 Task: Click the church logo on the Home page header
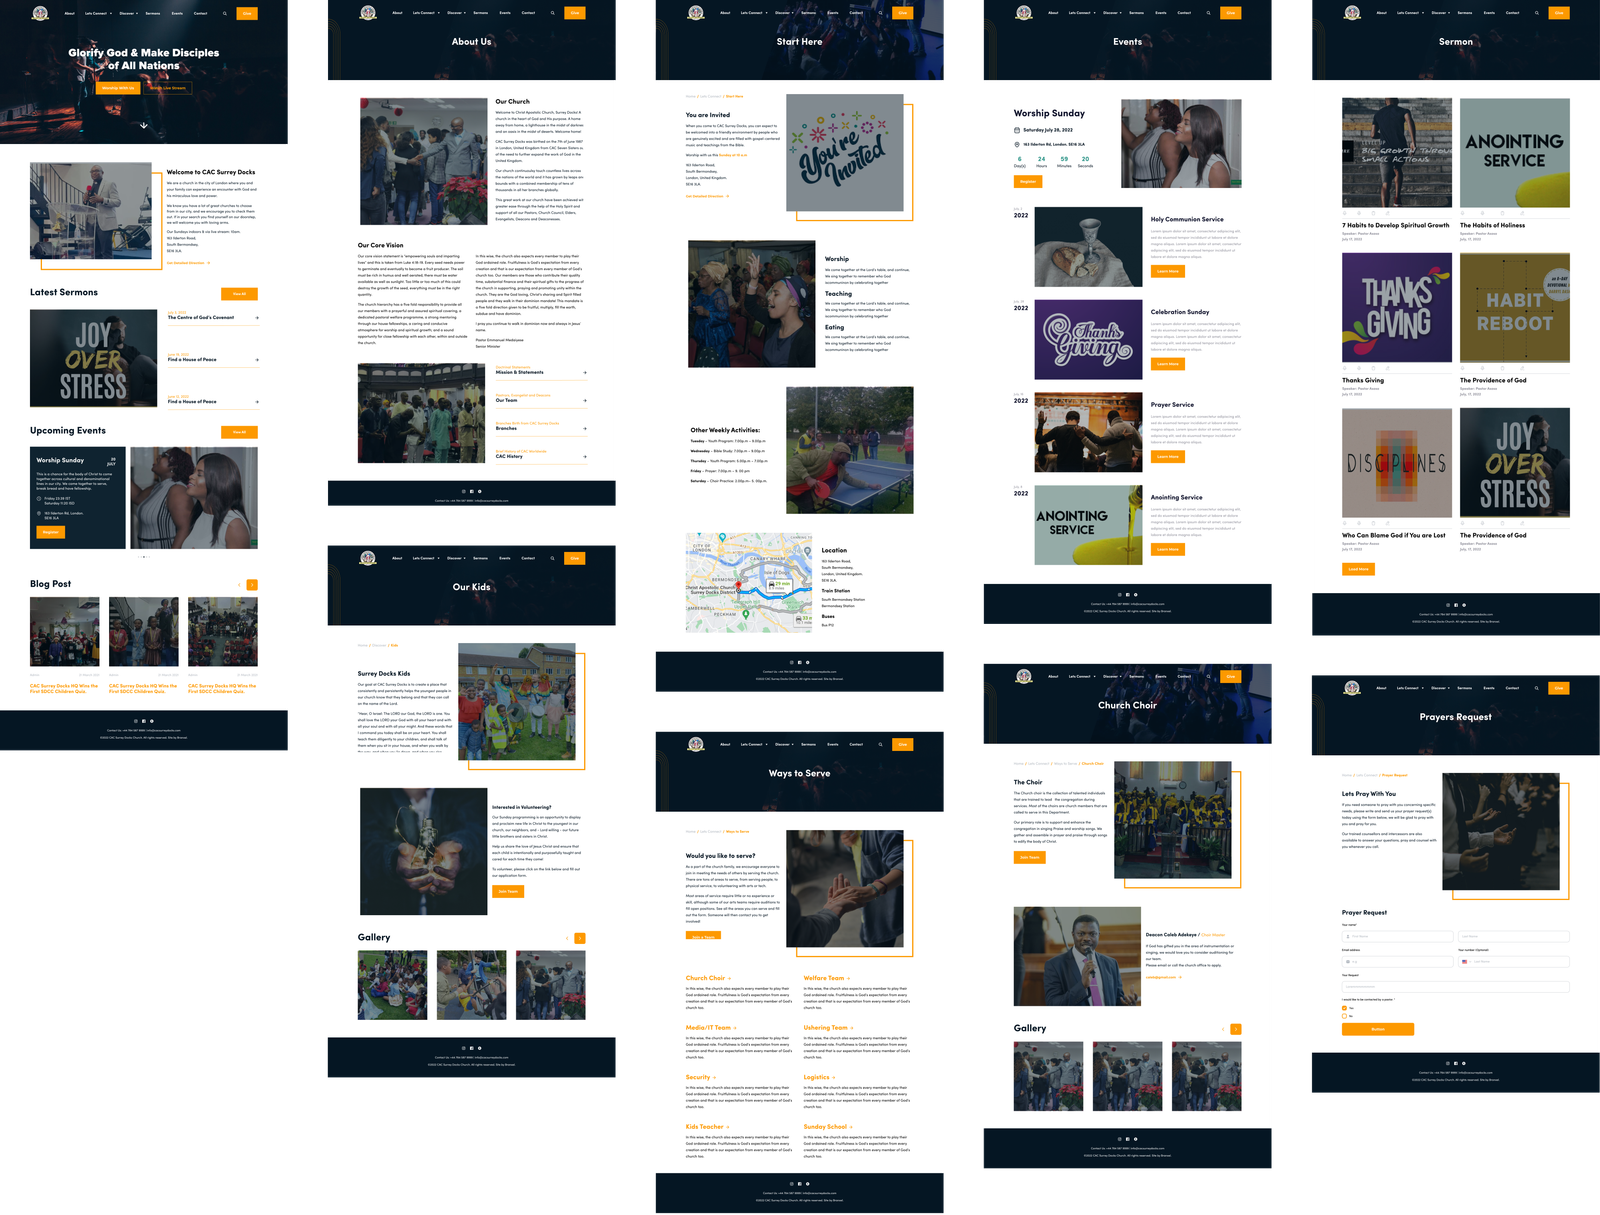tap(40, 13)
